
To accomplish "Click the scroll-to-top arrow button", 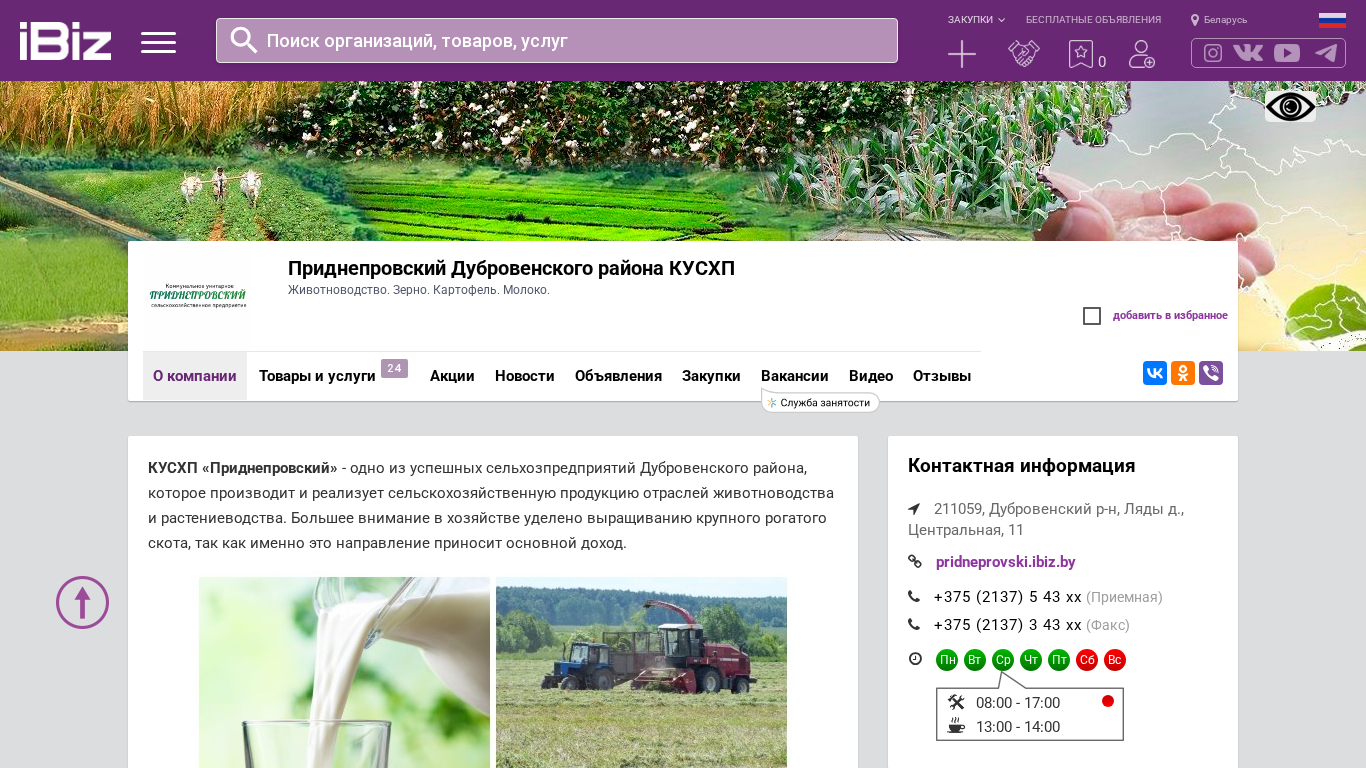I will coord(82,603).
